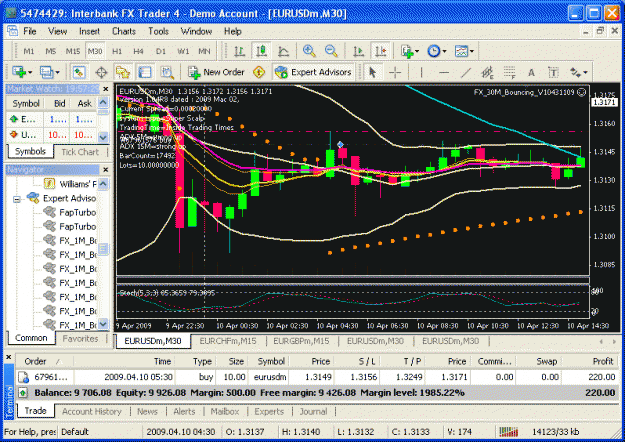Toggle chart auto scroll icon
The width and height of the screenshot is (625, 442).
(359, 51)
